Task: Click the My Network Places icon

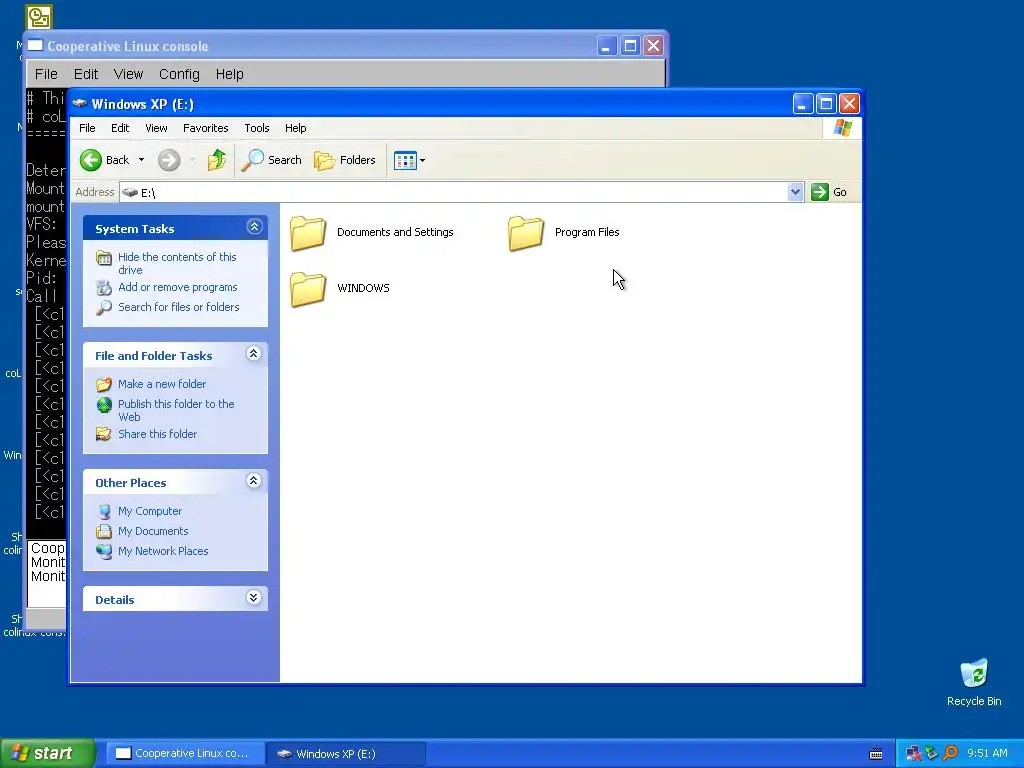Action: coord(104,551)
